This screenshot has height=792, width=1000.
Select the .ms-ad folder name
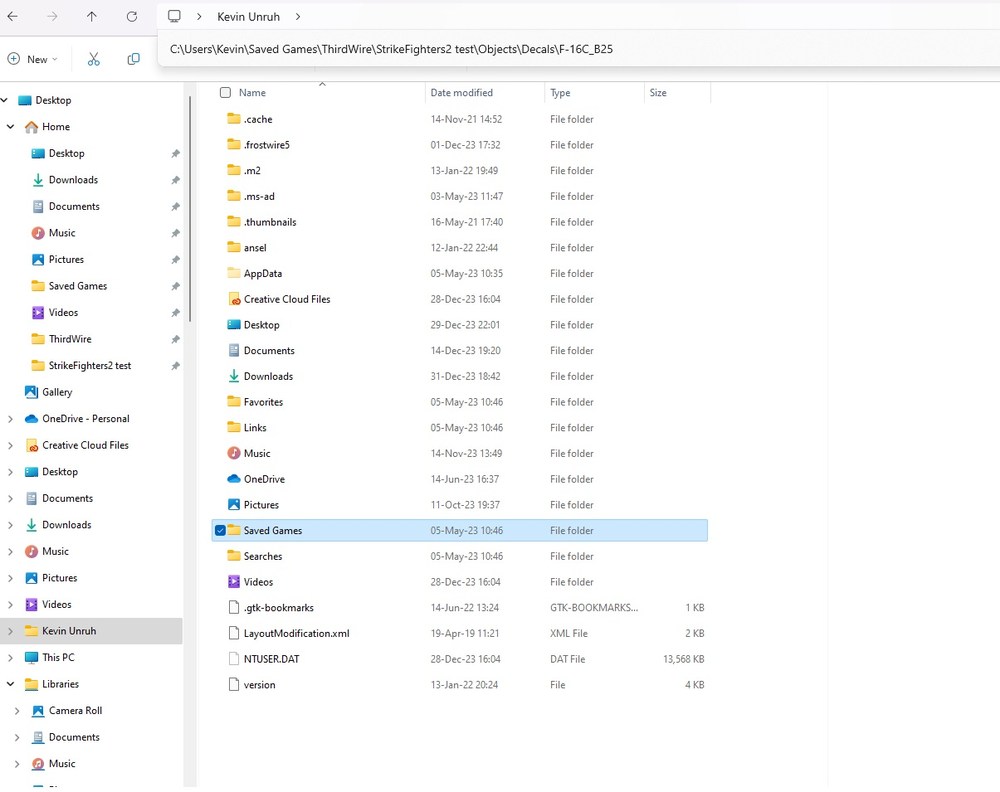point(259,196)
